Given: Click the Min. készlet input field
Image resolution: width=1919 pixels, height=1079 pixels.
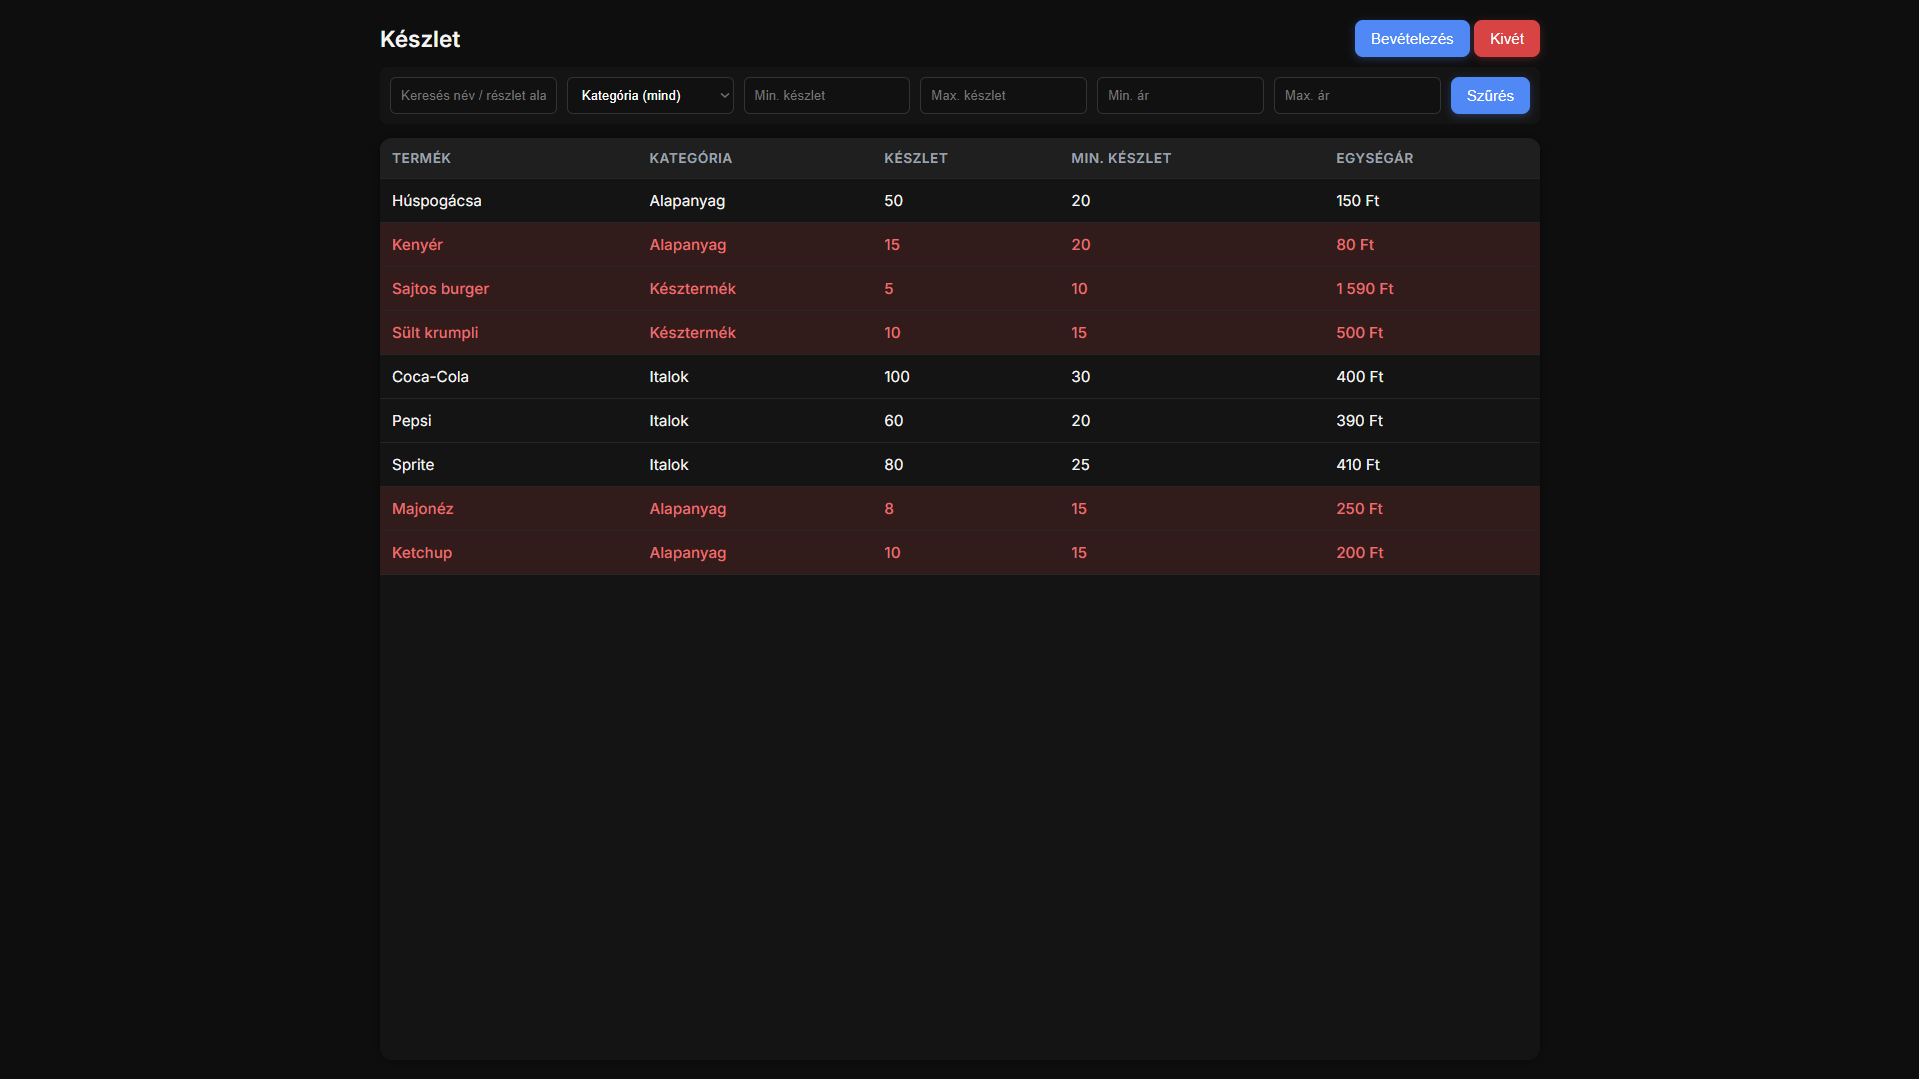Looking at the screenshot, I should (826, 96).
